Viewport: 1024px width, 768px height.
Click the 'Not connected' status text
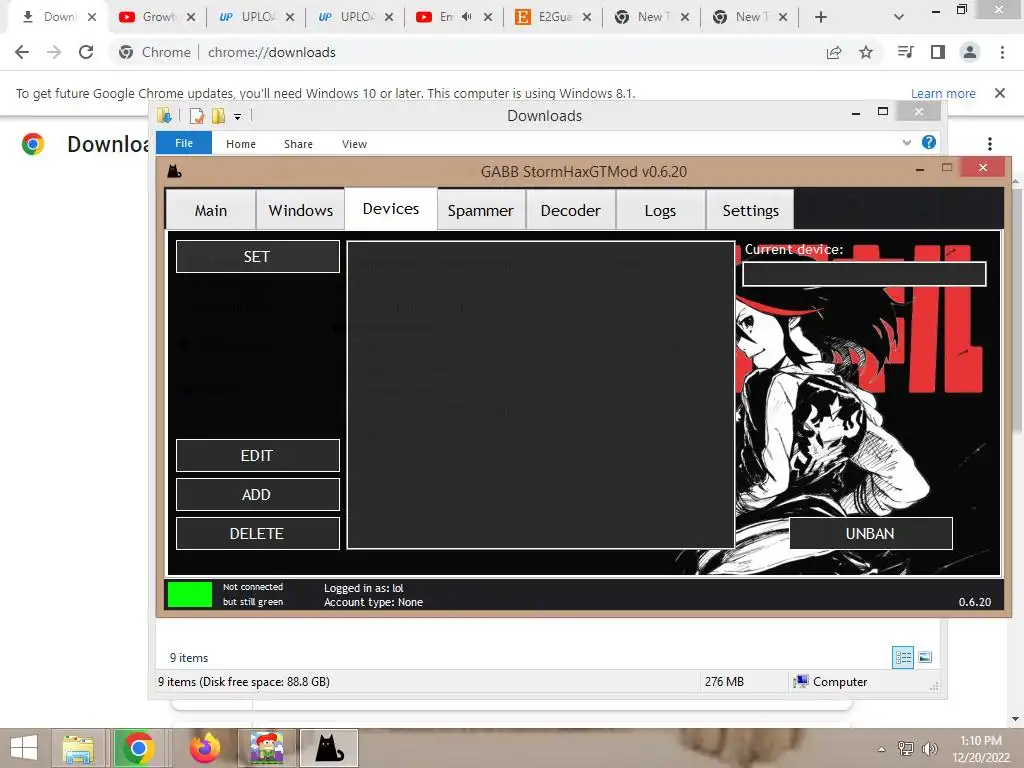[x=253, y=586]
